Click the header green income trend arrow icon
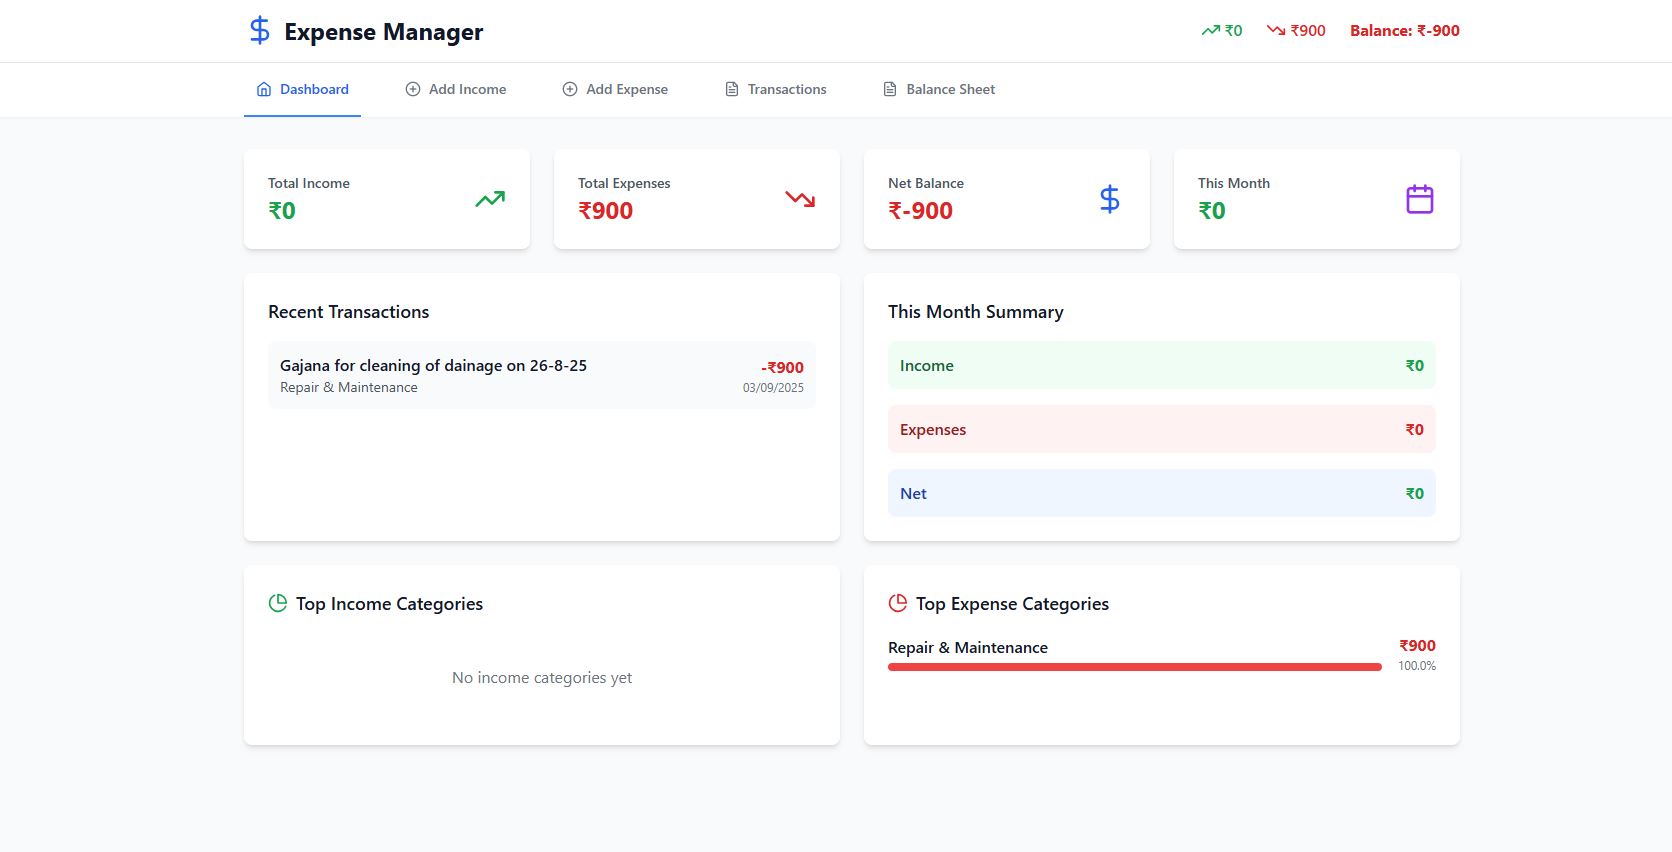Image resolution: width=1672 pixels, height=852 pixels. click(1210, 31)
